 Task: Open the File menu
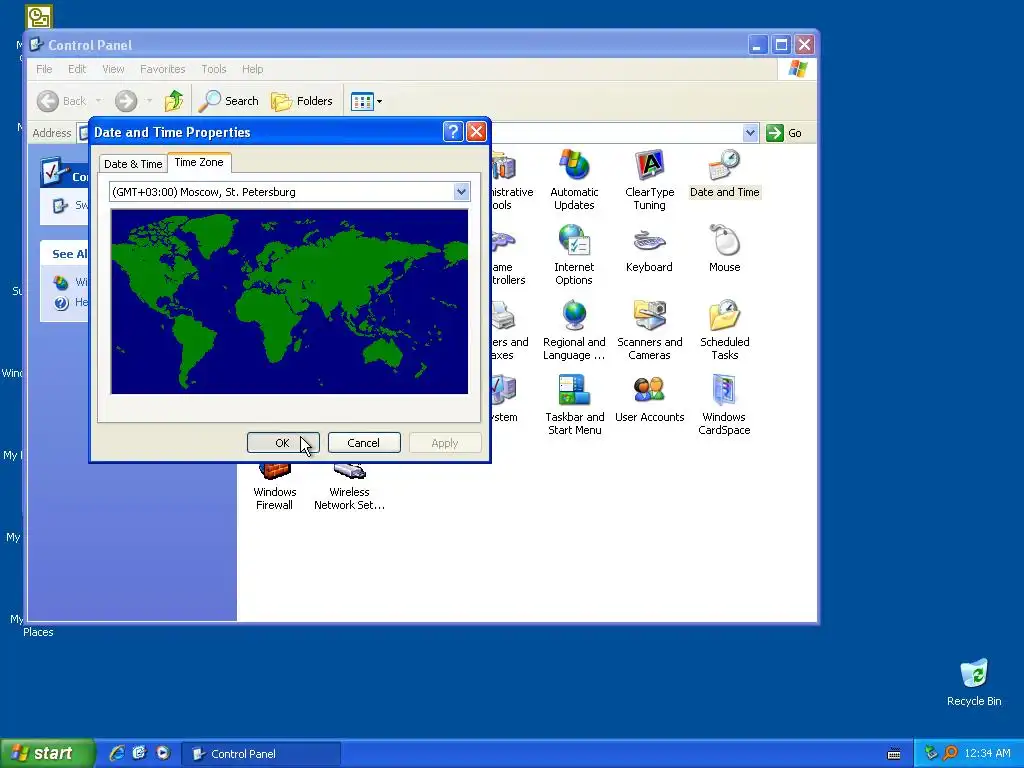(44, 69)
